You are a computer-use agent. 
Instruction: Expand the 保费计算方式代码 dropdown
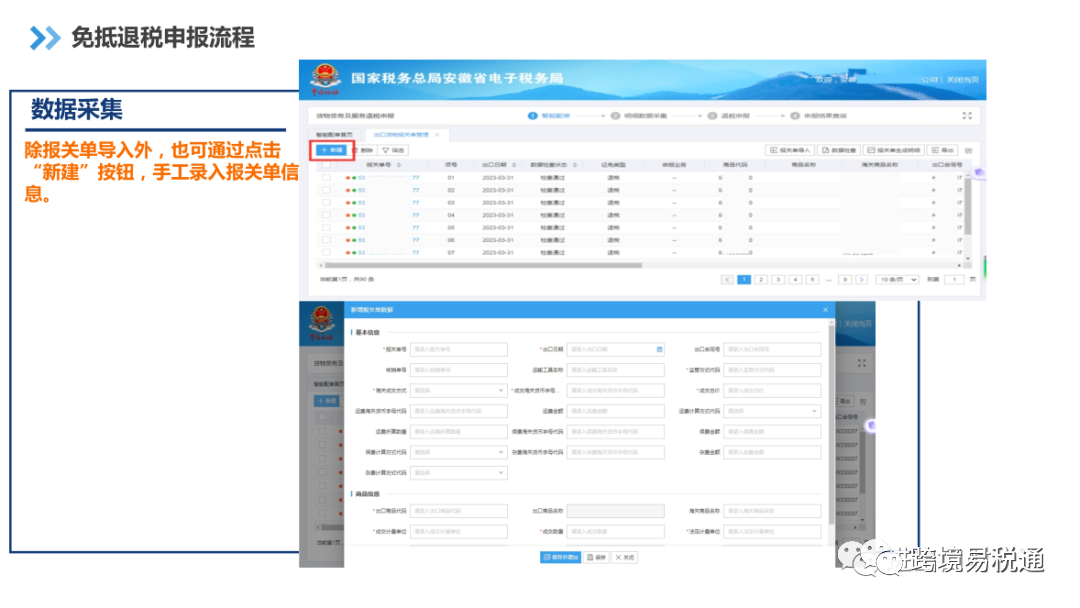[460, 452]
